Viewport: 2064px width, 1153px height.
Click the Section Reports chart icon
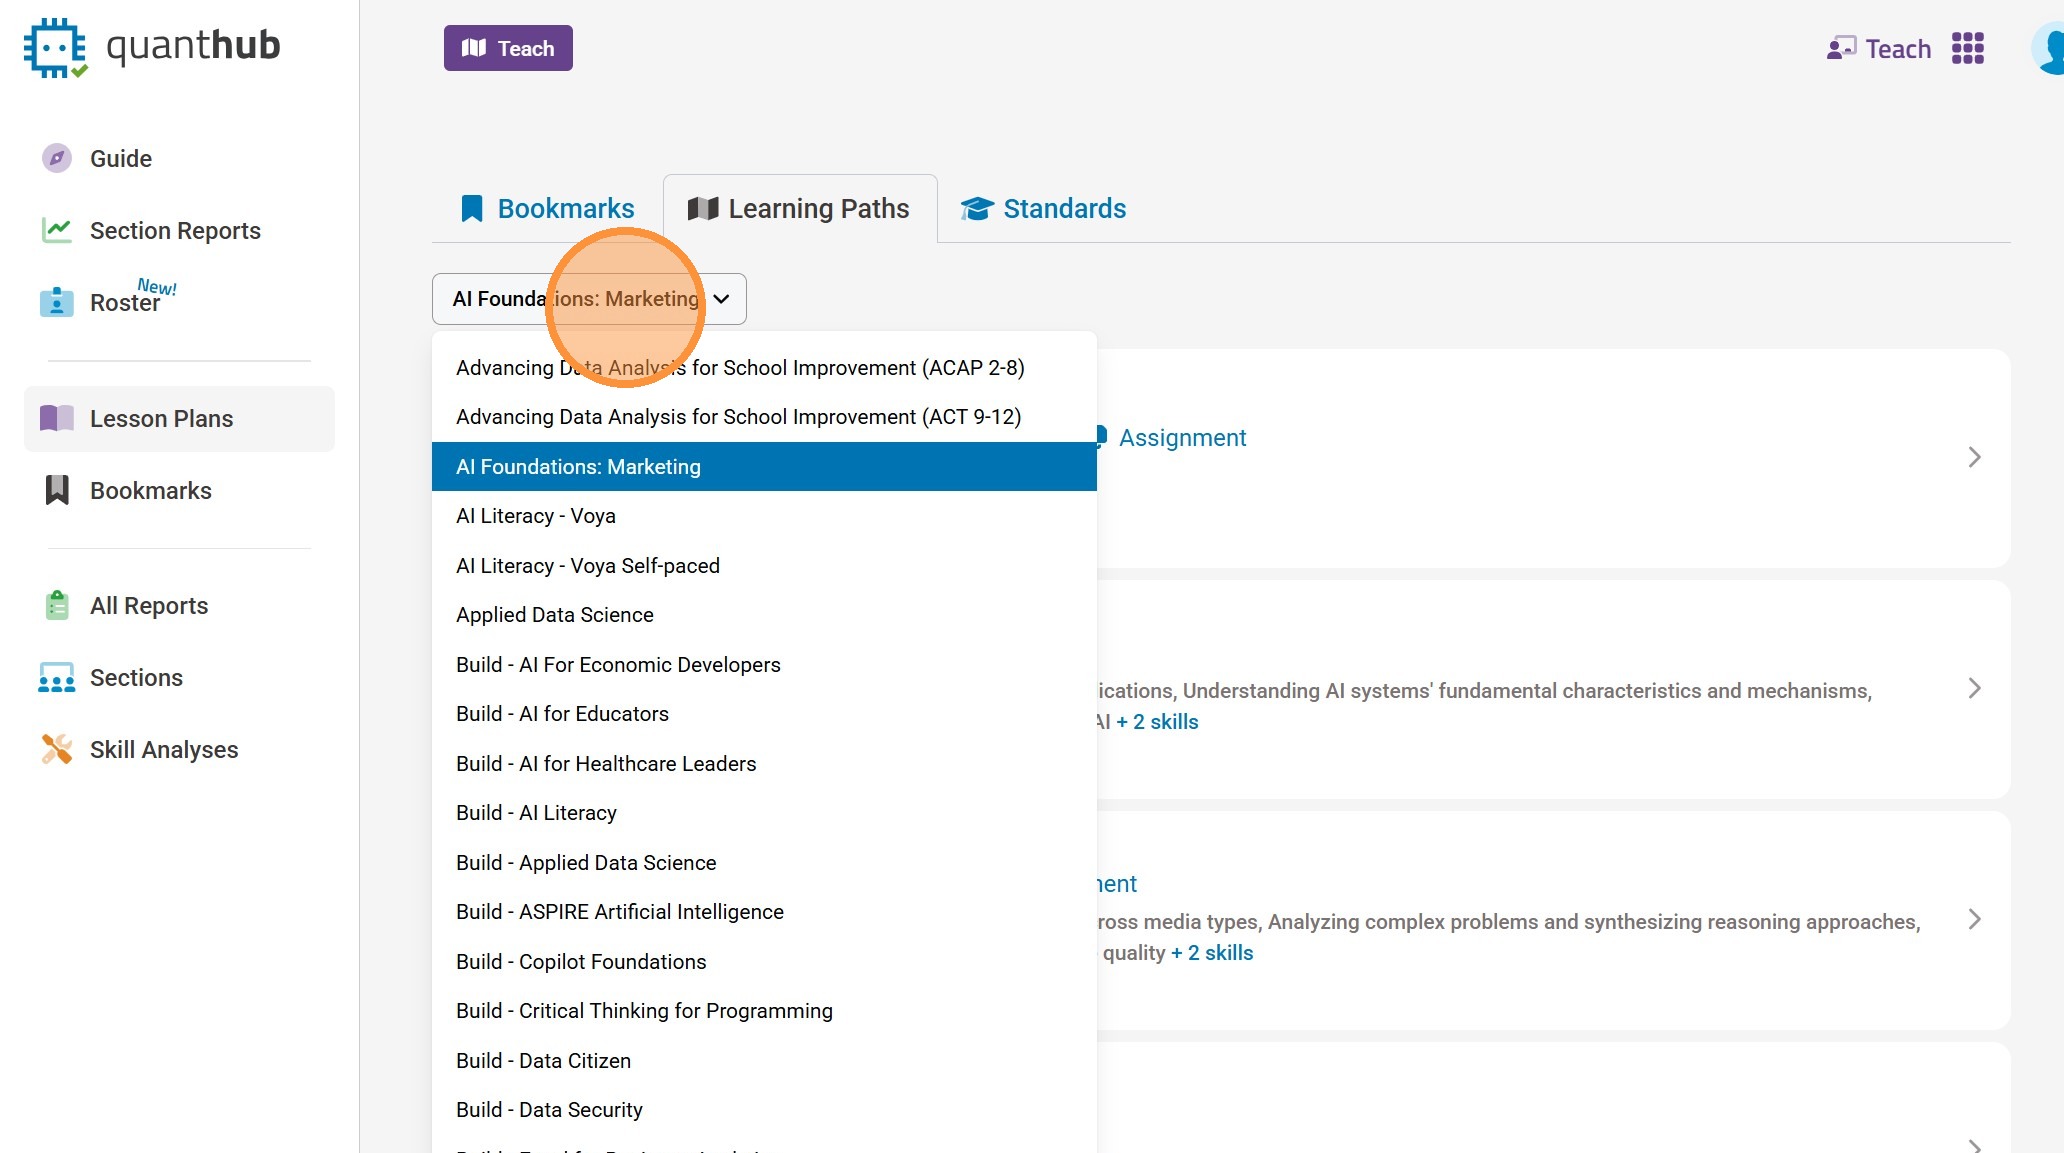[x=57, y=230]
